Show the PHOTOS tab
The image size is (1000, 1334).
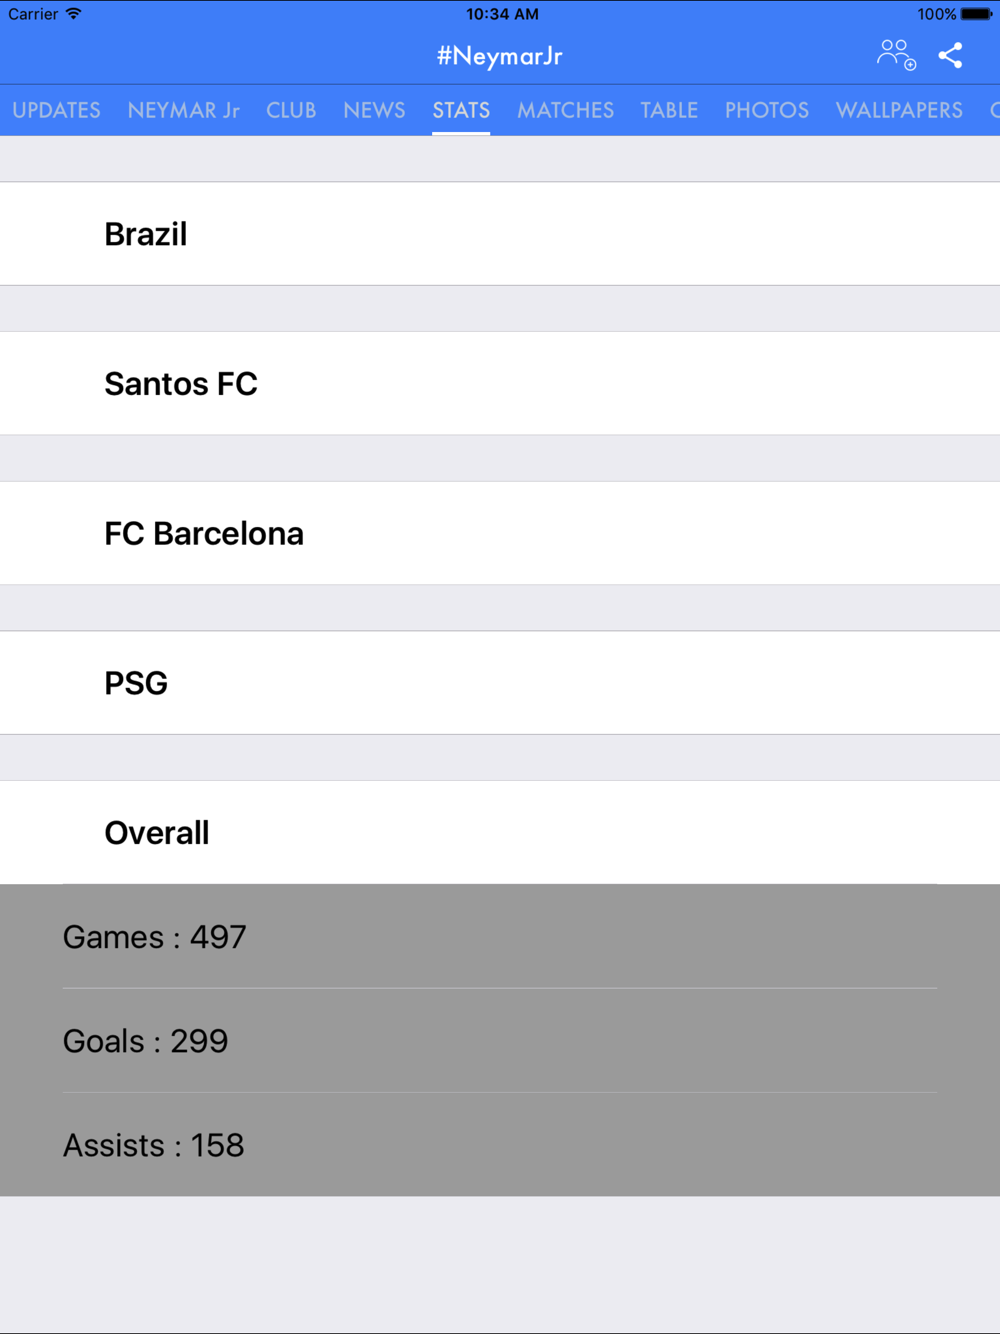pos(767,110)
